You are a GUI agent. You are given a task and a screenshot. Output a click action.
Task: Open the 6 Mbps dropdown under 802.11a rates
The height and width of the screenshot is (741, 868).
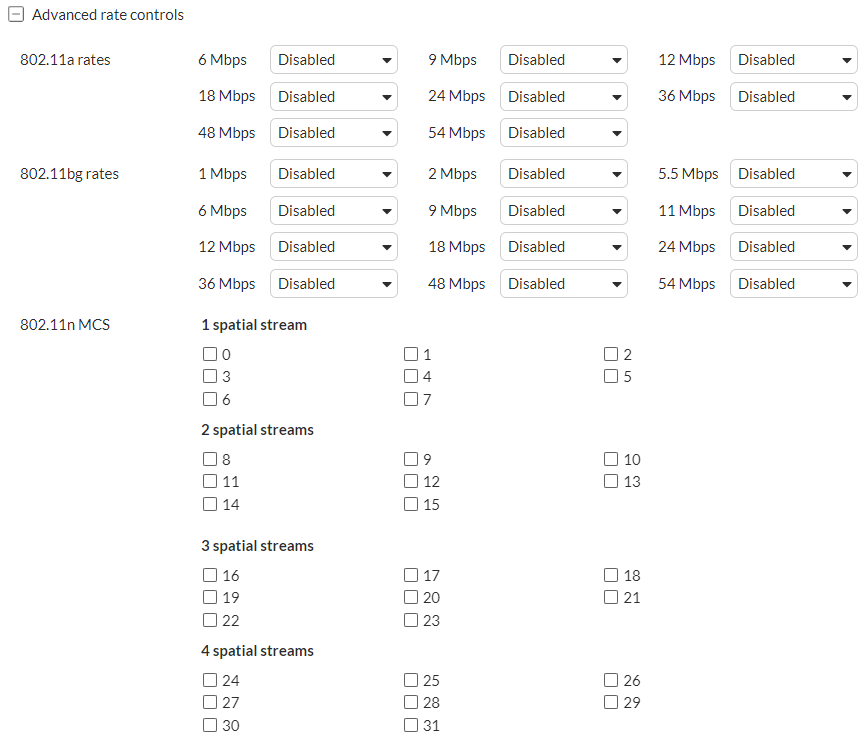pos(333,59)
